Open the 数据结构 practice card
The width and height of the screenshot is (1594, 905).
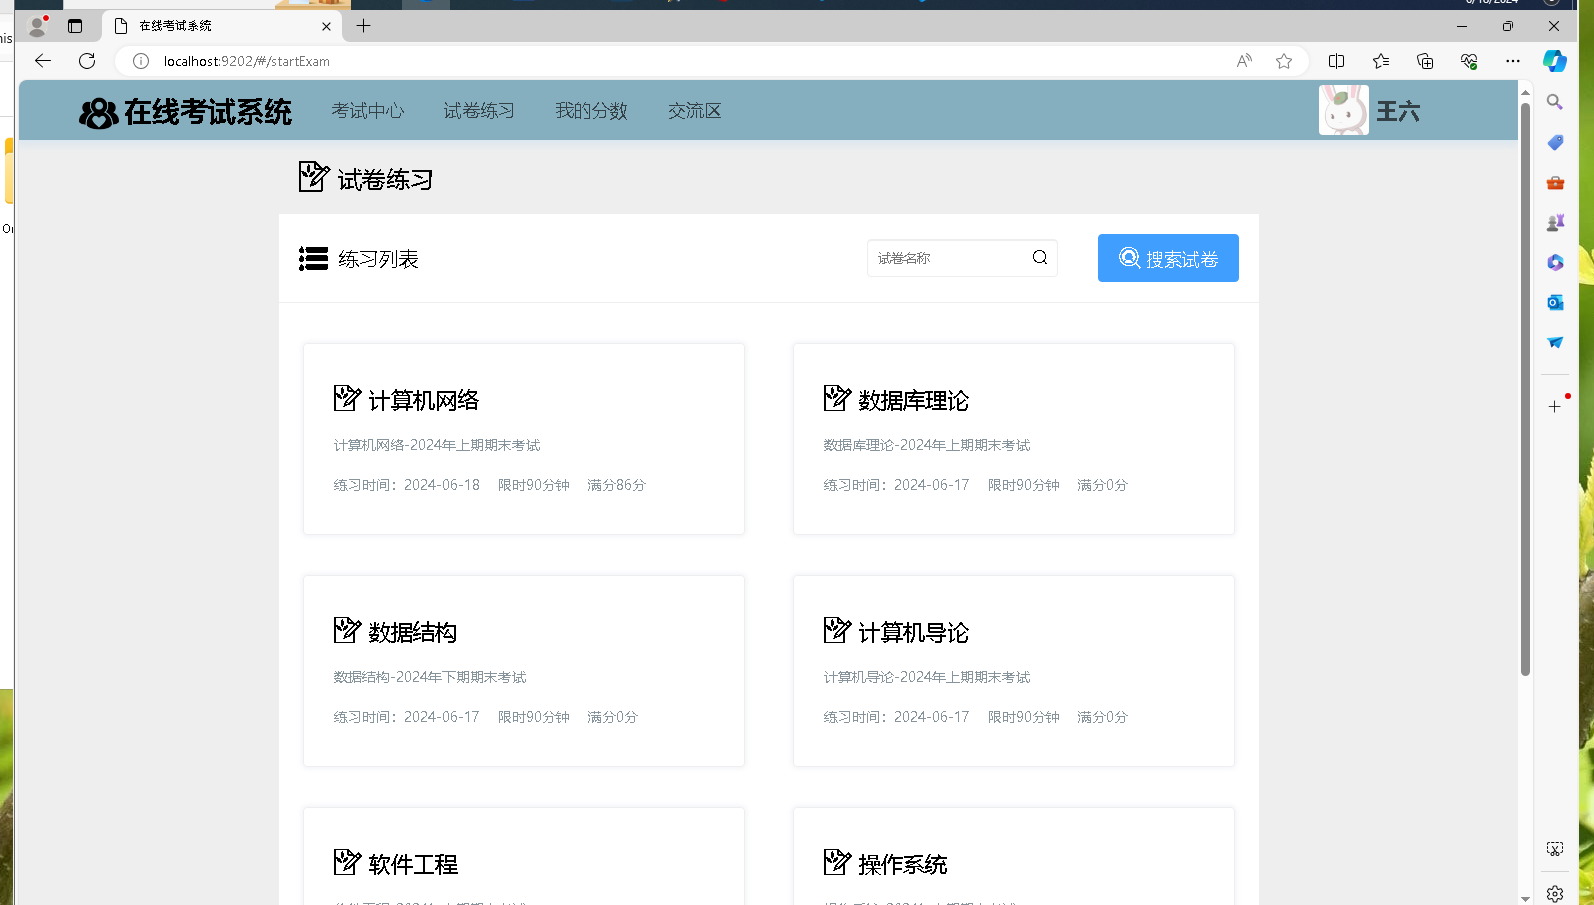pyautogui.click(x=524, y=671)
